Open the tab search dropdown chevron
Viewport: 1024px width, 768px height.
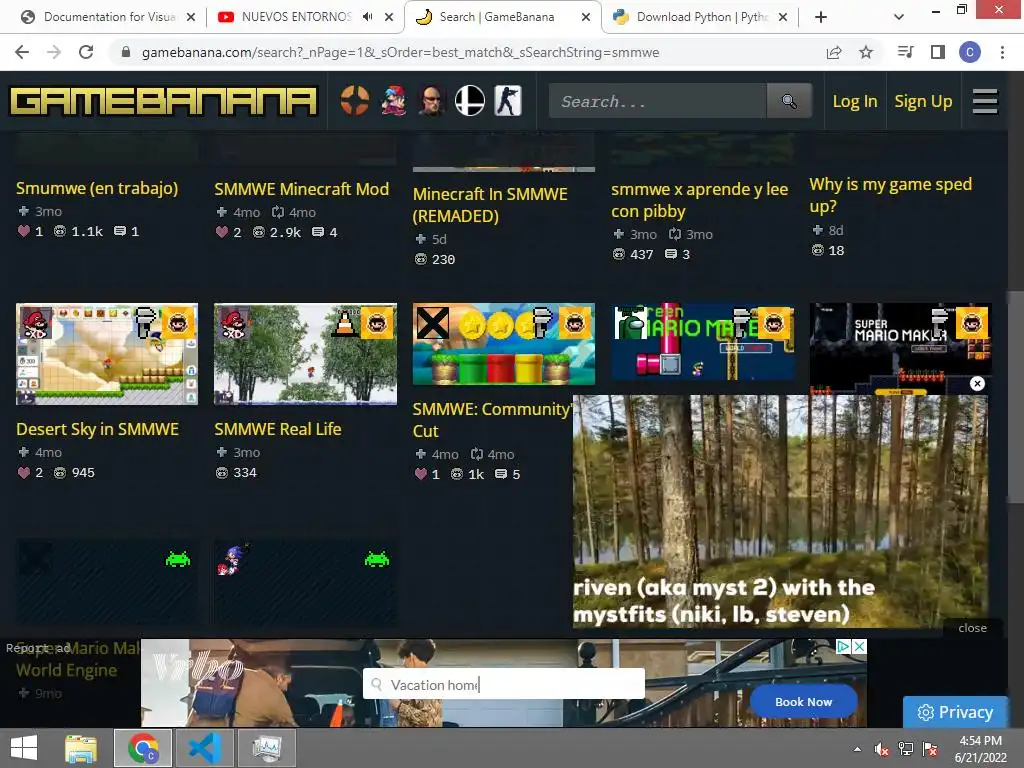coord(899,17)
